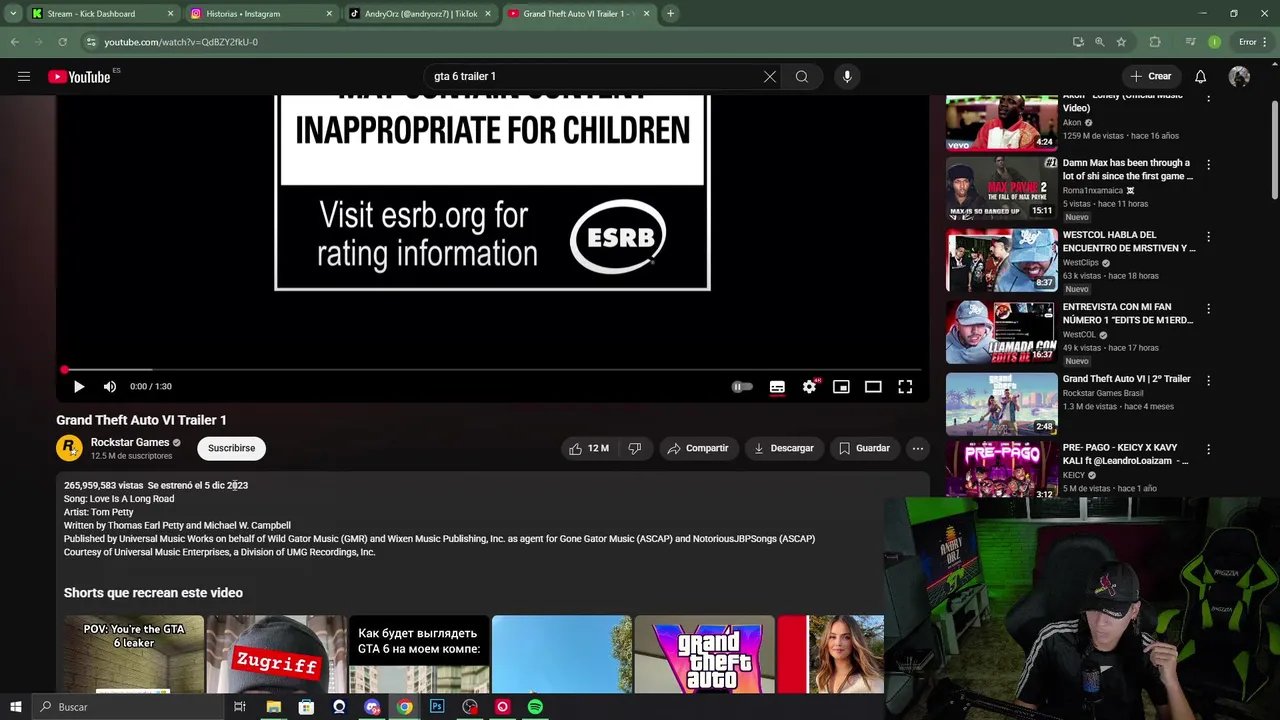Open the Grand Theft Auto VI 2º Trailer thumbnail

tap(1001, 404)
